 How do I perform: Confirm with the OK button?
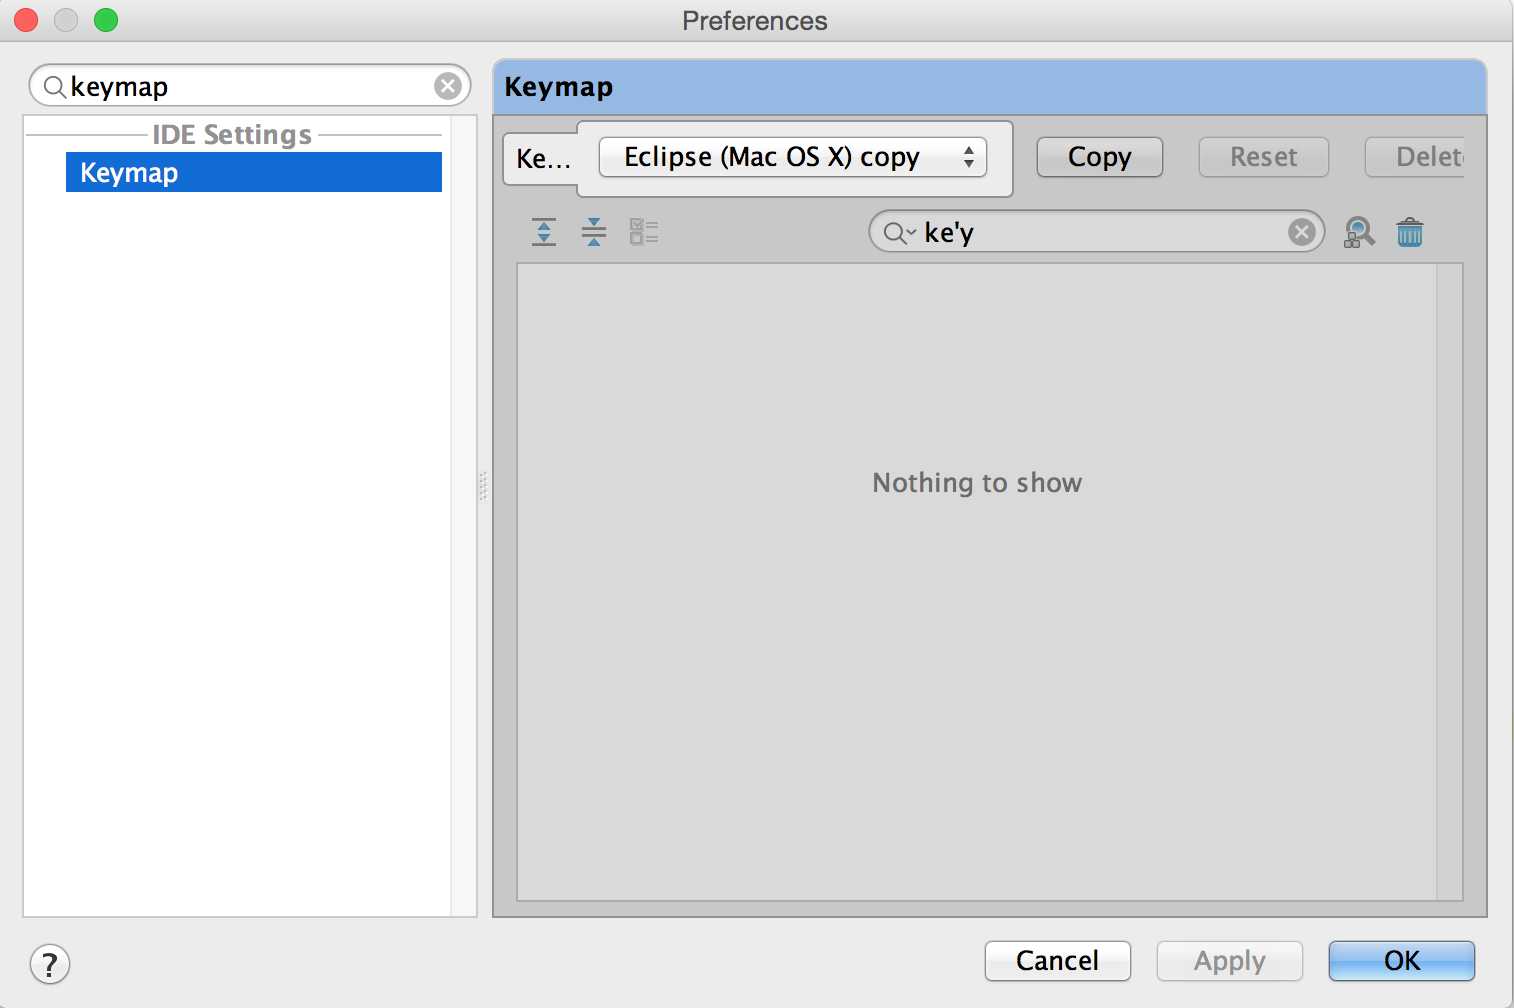[x=1402, y=961]
